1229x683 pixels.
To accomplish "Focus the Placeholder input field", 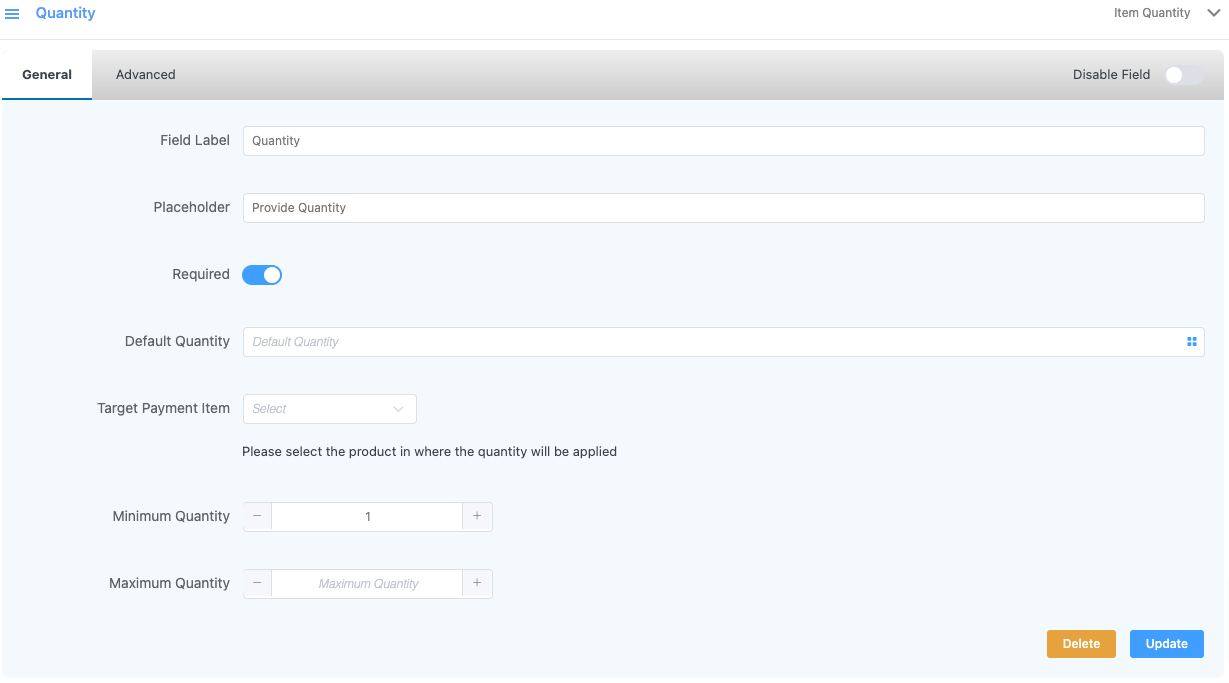I will 724,208.
